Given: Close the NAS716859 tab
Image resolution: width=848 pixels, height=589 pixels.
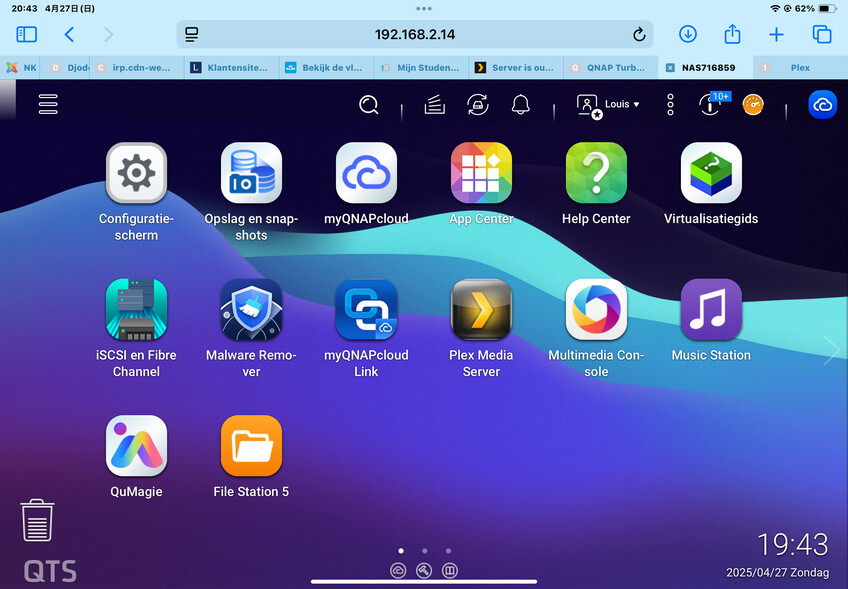Looking at the screenshot, I should coord(670,68).
